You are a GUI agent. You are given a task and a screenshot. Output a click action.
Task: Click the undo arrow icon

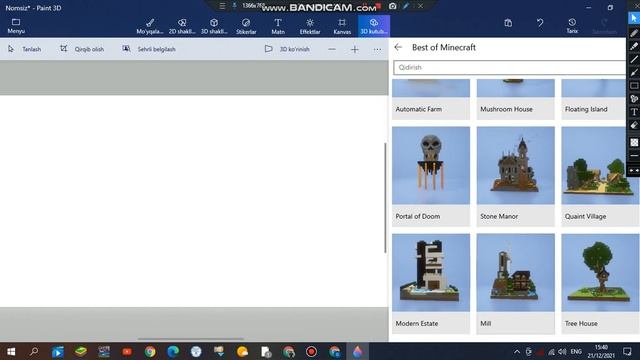[540, 23]
